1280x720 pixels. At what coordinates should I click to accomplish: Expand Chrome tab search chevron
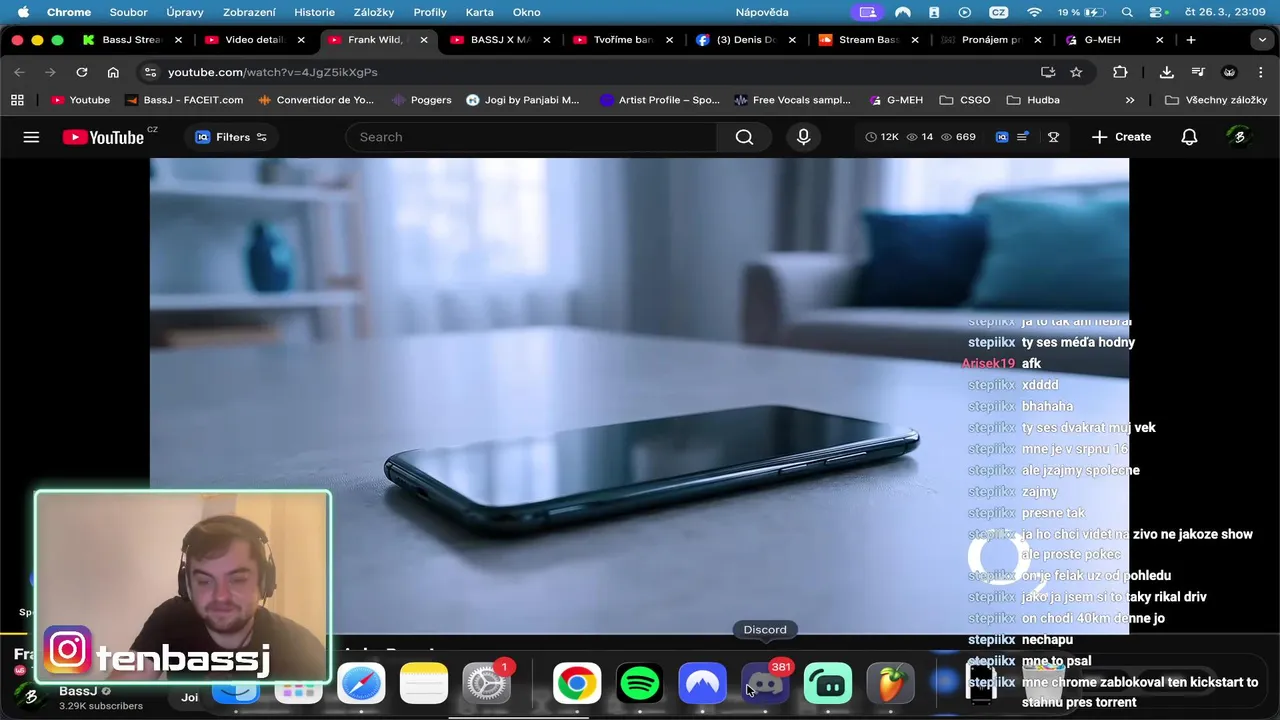(x=1261, y=40)
